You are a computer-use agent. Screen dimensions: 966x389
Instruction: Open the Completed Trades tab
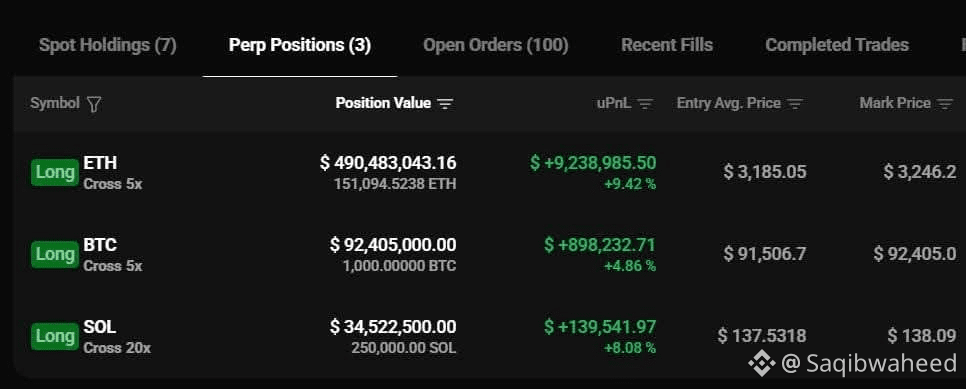837,45
